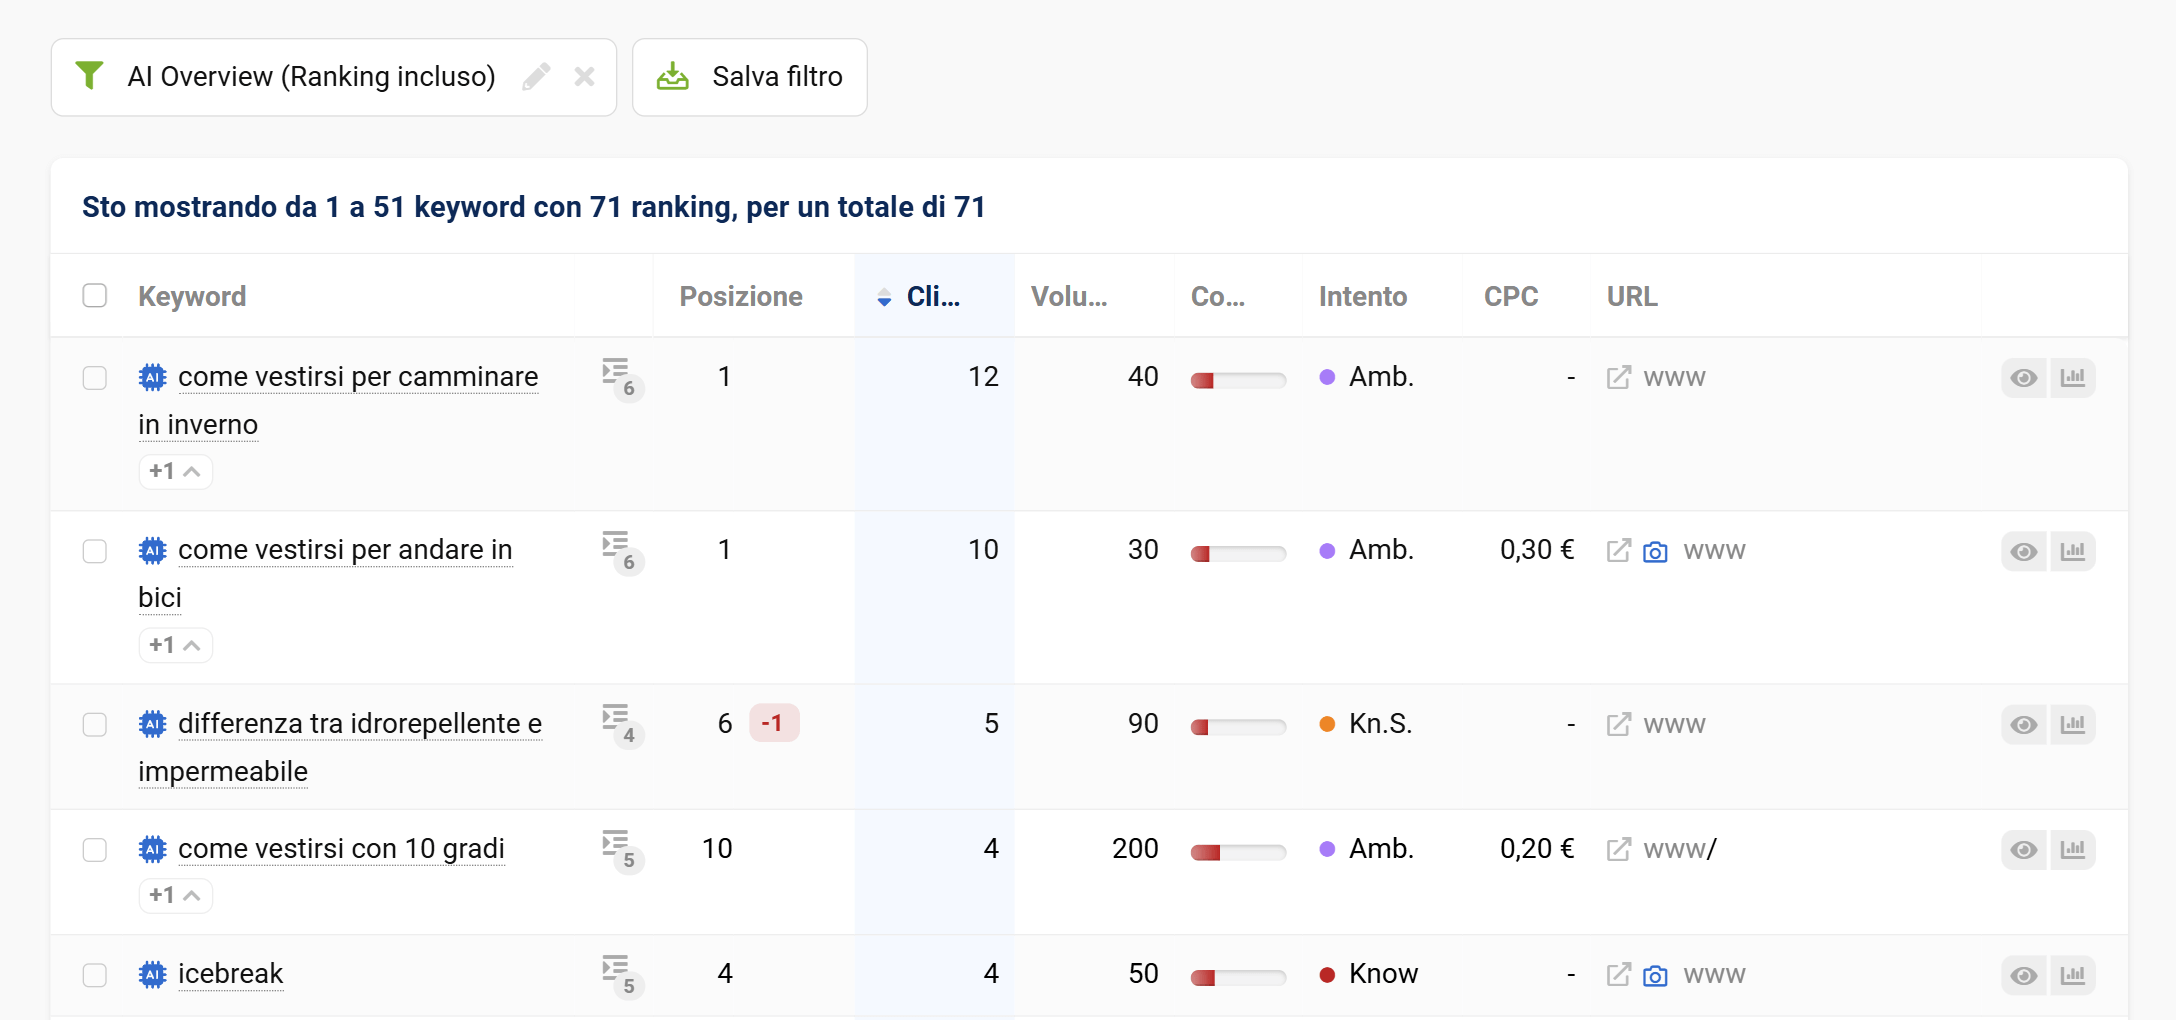
Task: Open the keyword link icebreak
Action: [230, 974]
